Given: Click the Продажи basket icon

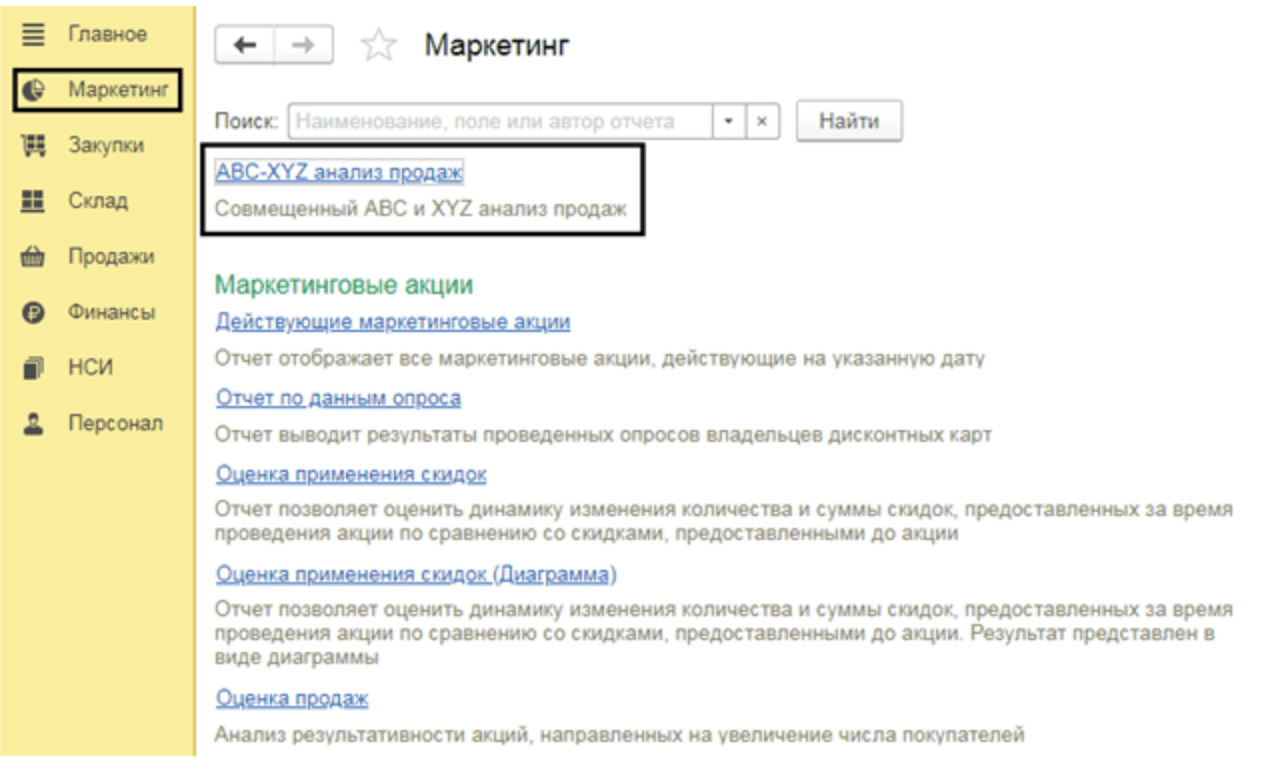Looking at the screenshot, I should pos(34,257).
